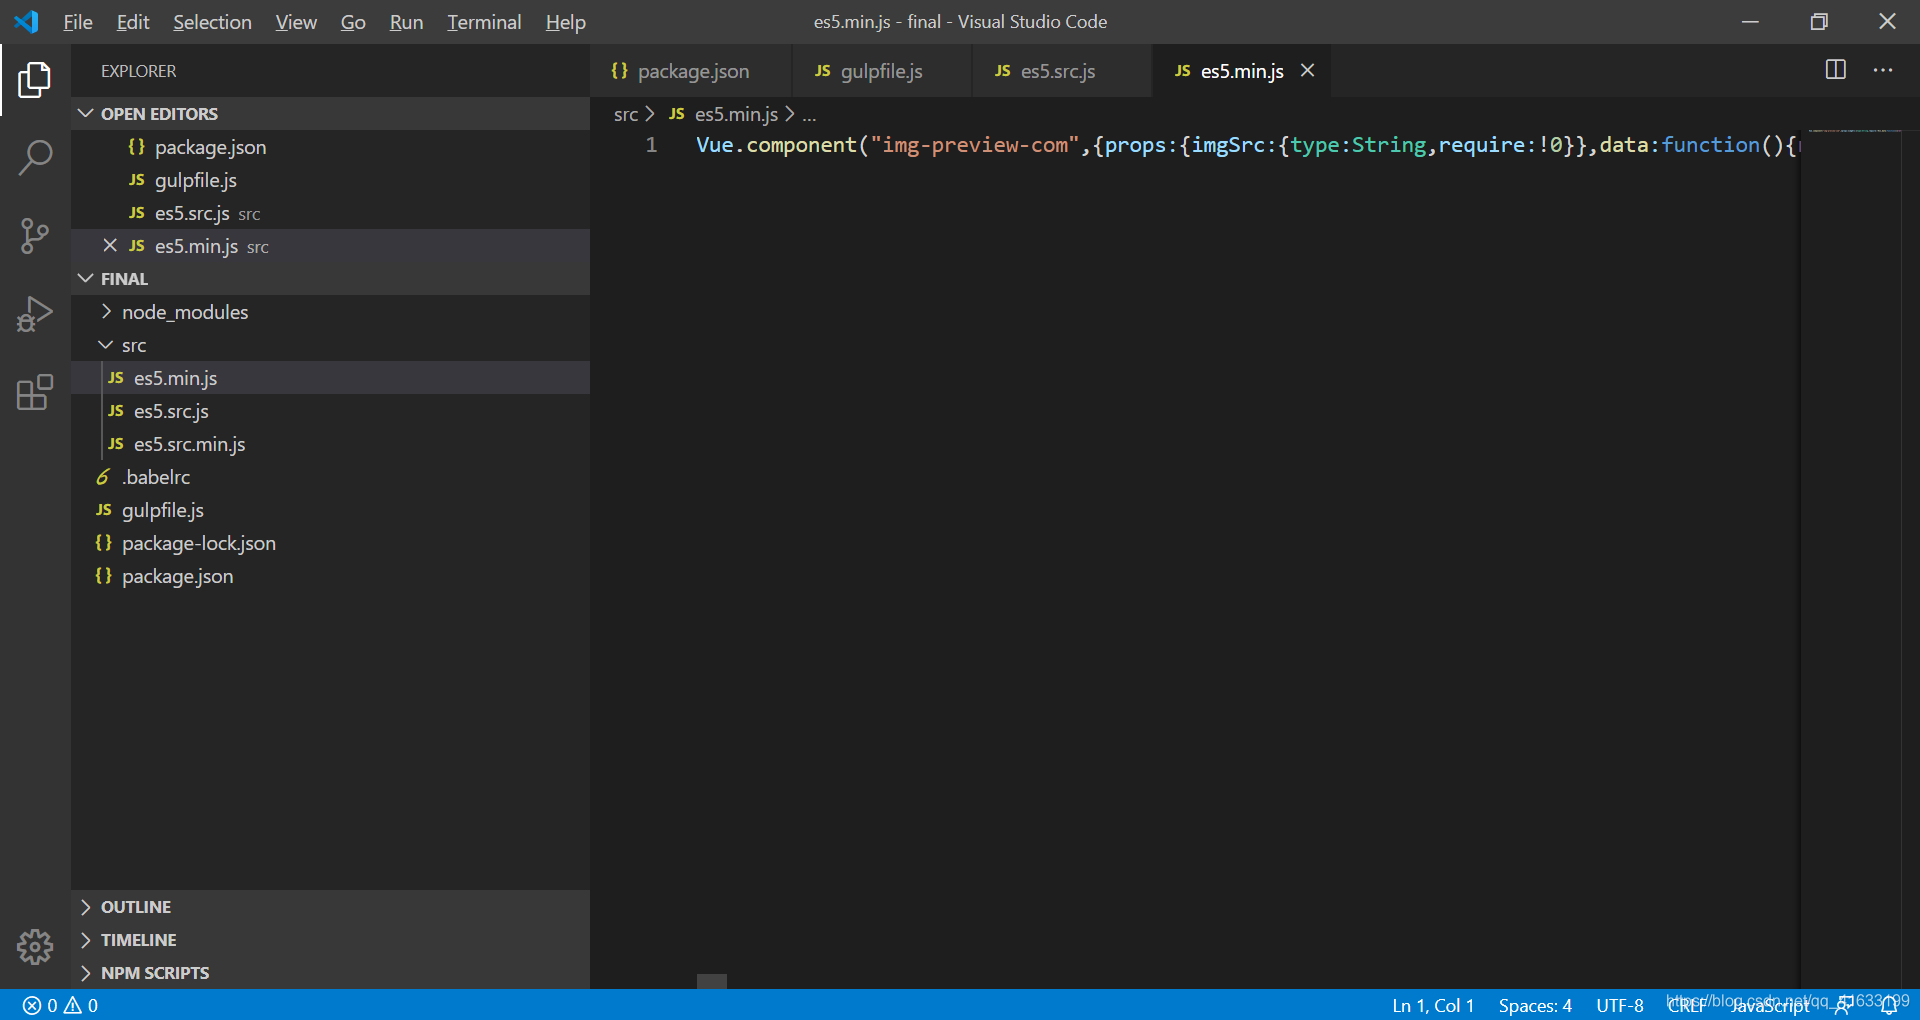Open the Search panel
This screenshot has width=1920, height=1020.
point(36,157)
